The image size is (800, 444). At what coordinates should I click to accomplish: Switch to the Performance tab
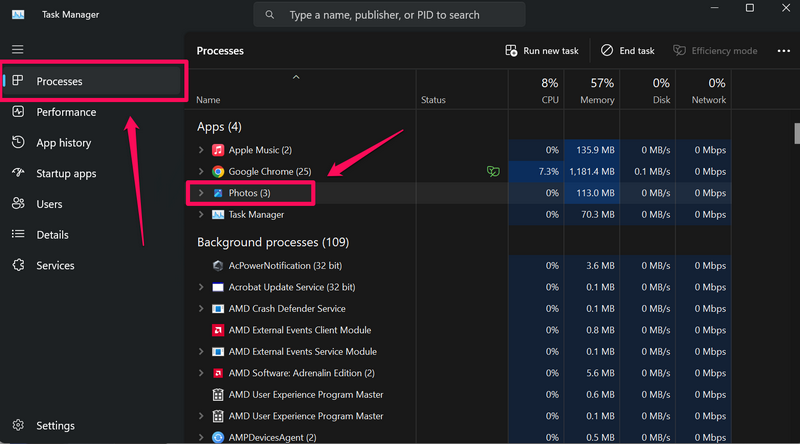tap(66, 112)
